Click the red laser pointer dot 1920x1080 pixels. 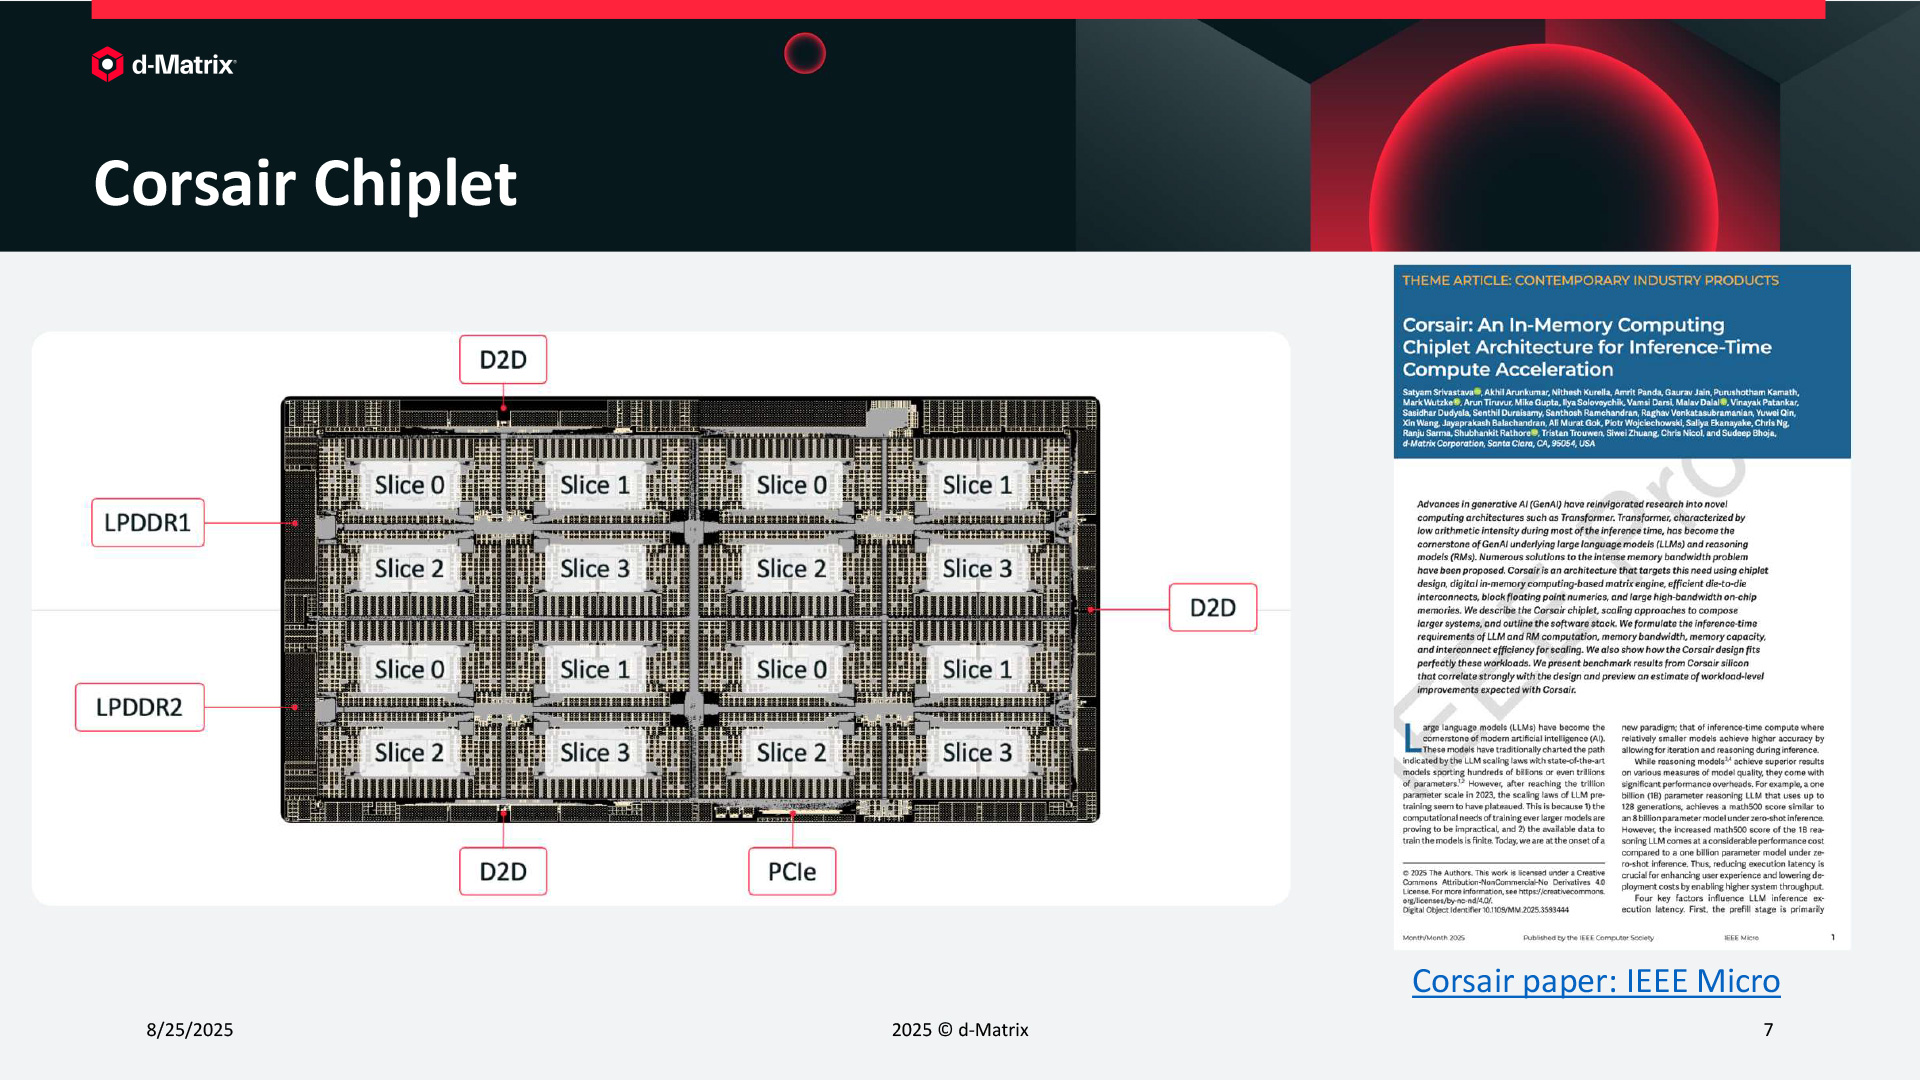click(804, 53)
